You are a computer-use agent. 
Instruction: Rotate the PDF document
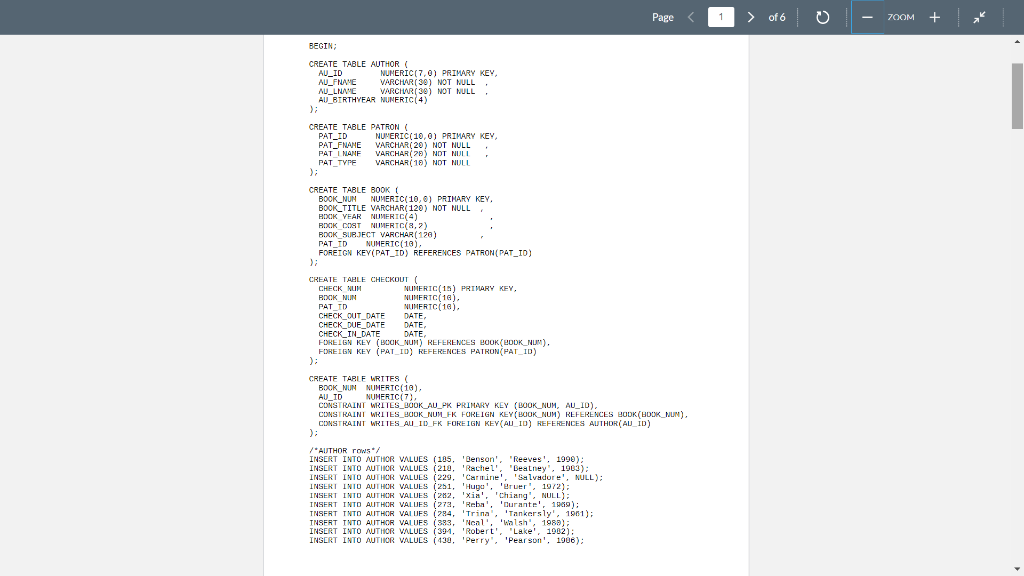point(820,17)
